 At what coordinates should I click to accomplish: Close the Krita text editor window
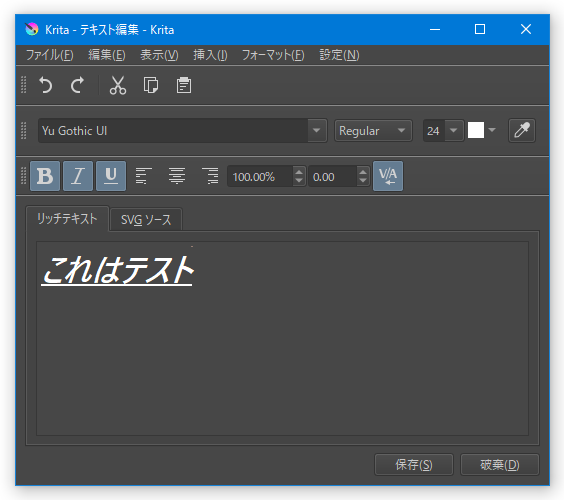tap(526, 29)
